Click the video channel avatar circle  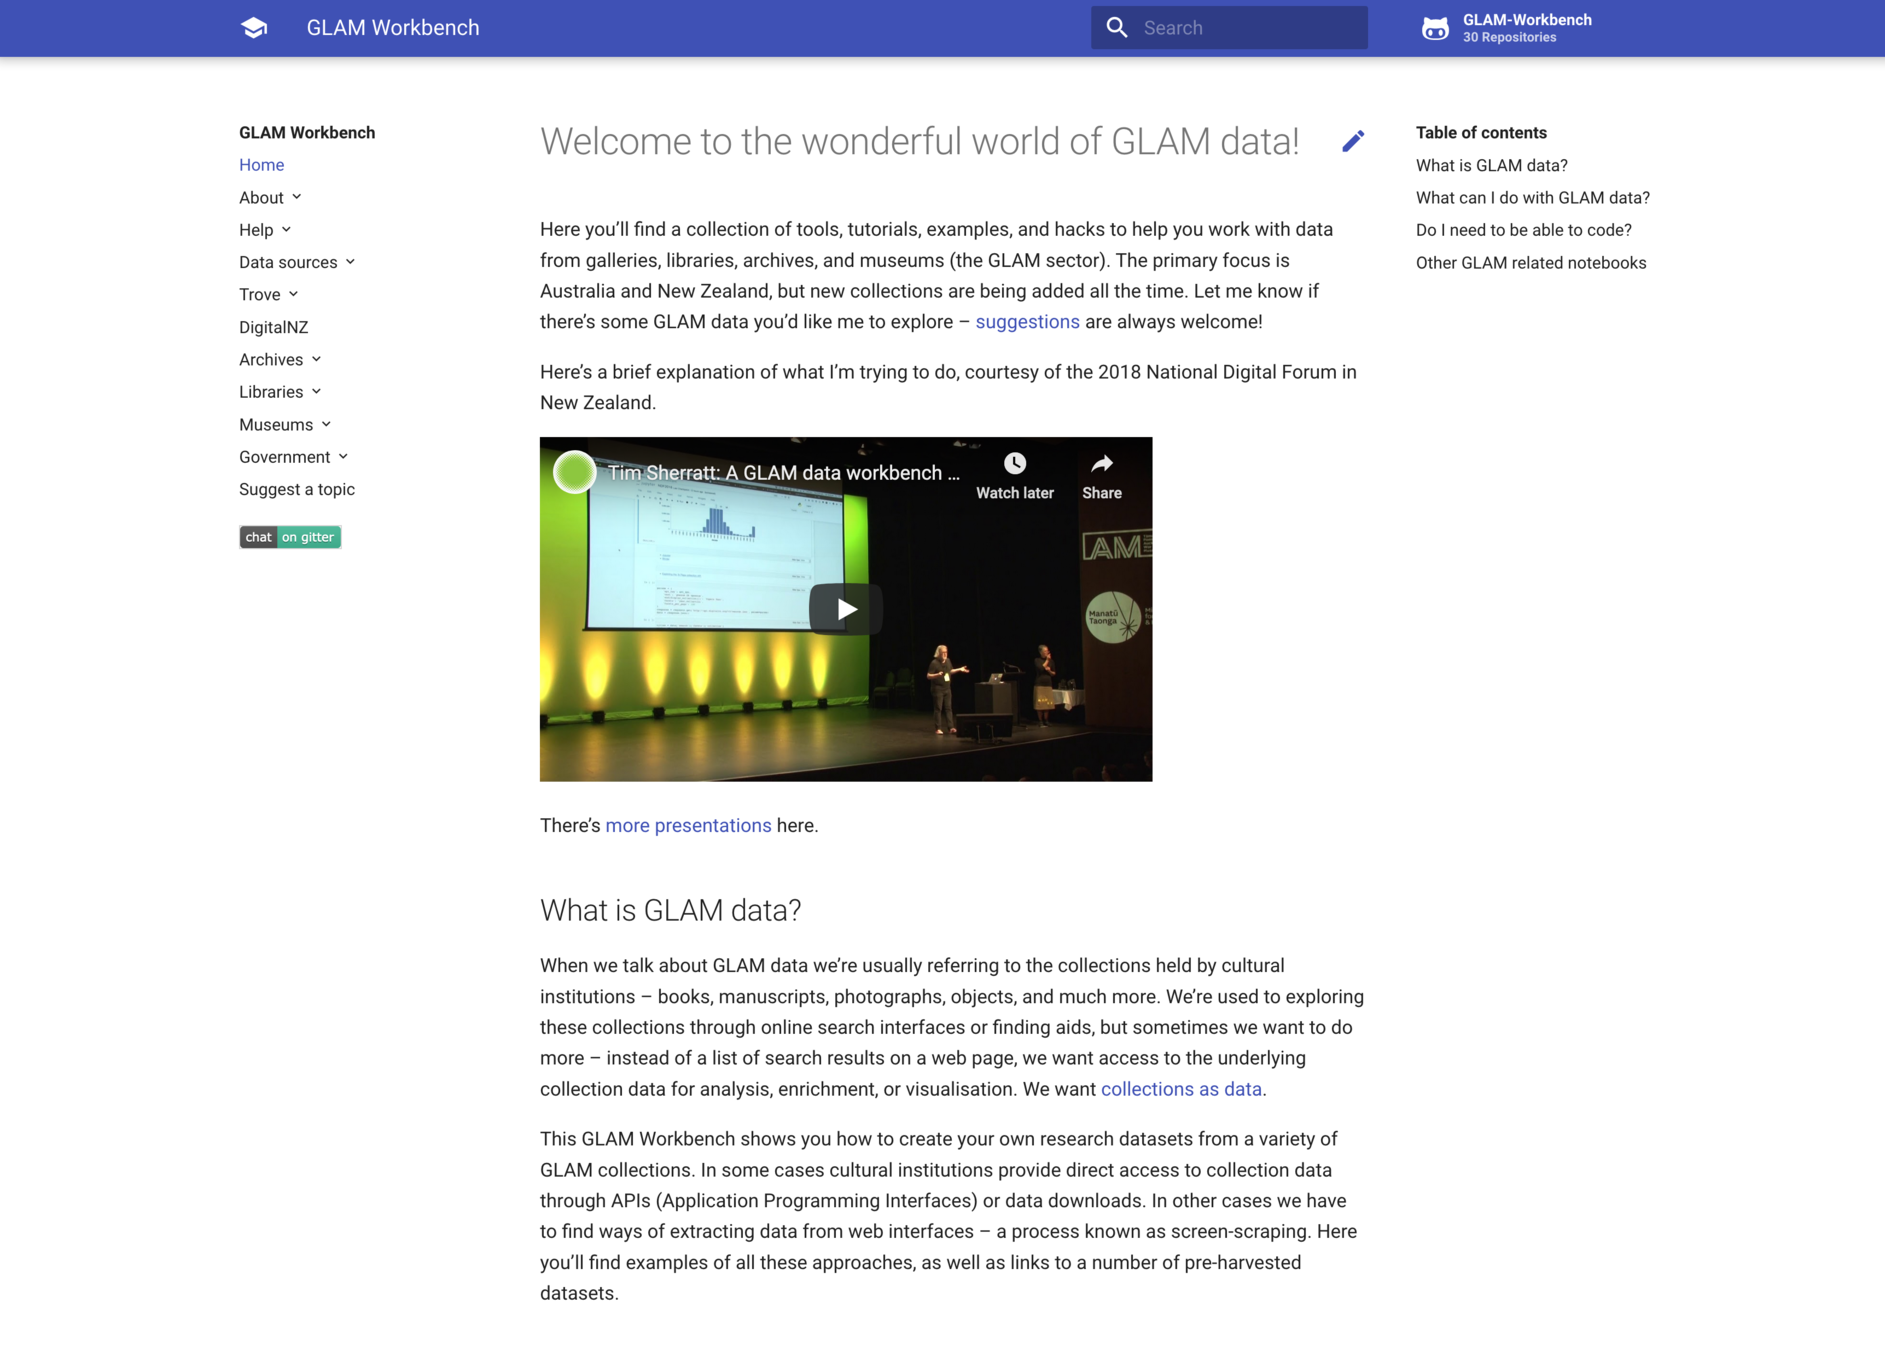click(x=575, y=472)
